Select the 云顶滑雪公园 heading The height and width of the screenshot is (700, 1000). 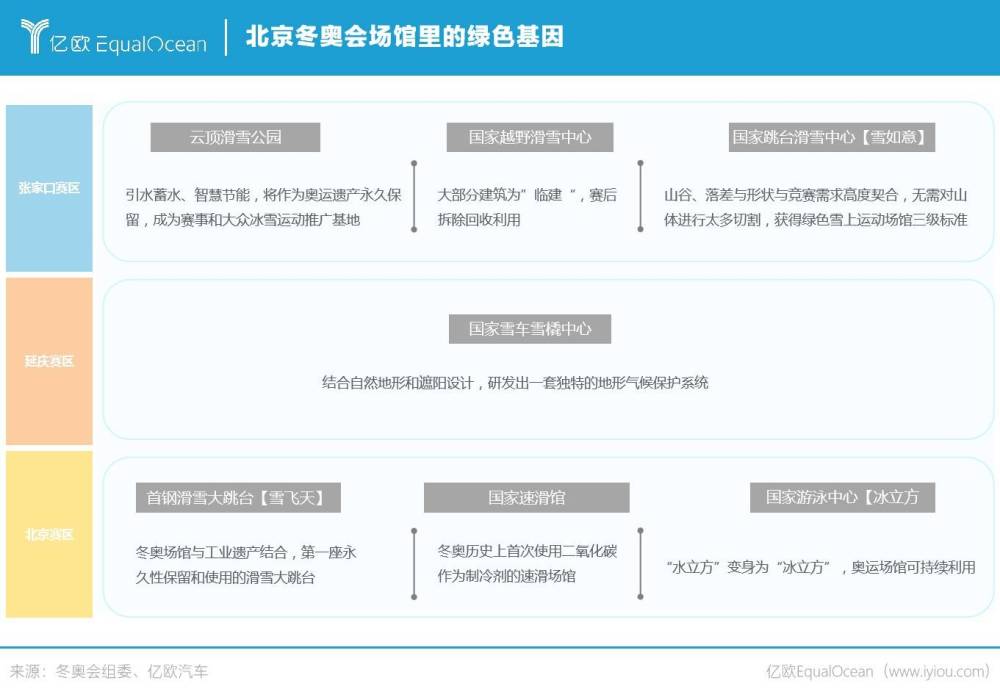click(x=235, y=137)
